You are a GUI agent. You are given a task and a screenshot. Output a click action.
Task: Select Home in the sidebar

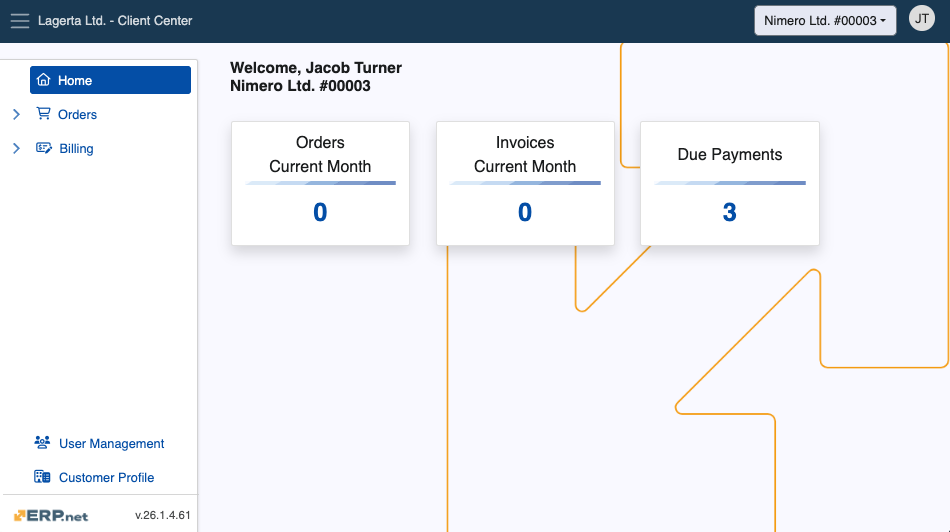coord(110,80)
